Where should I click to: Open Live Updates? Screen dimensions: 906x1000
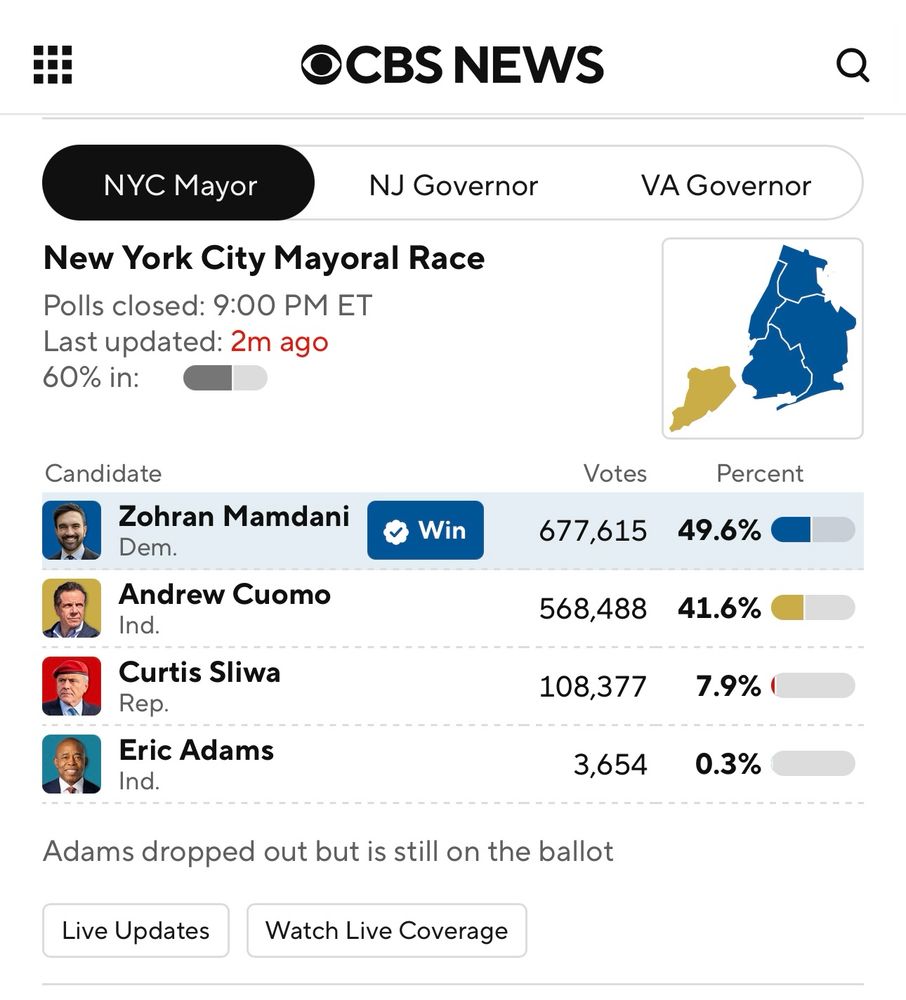click(136, 930)
